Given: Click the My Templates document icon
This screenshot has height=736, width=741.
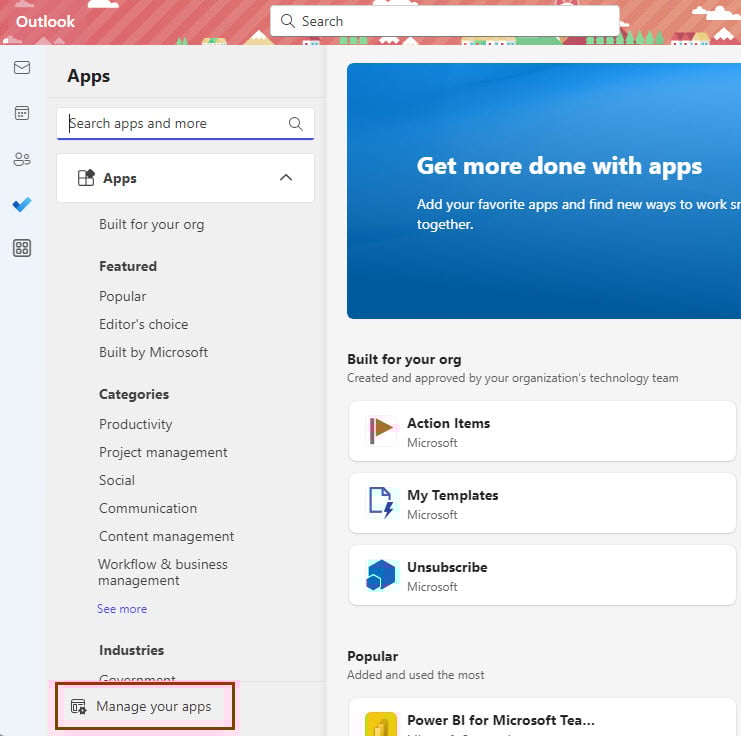Looking at the screenshot, I should coord(381,502).
